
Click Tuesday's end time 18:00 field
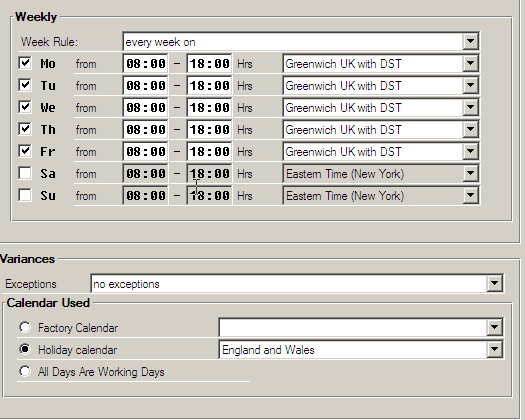coord(210,85)
